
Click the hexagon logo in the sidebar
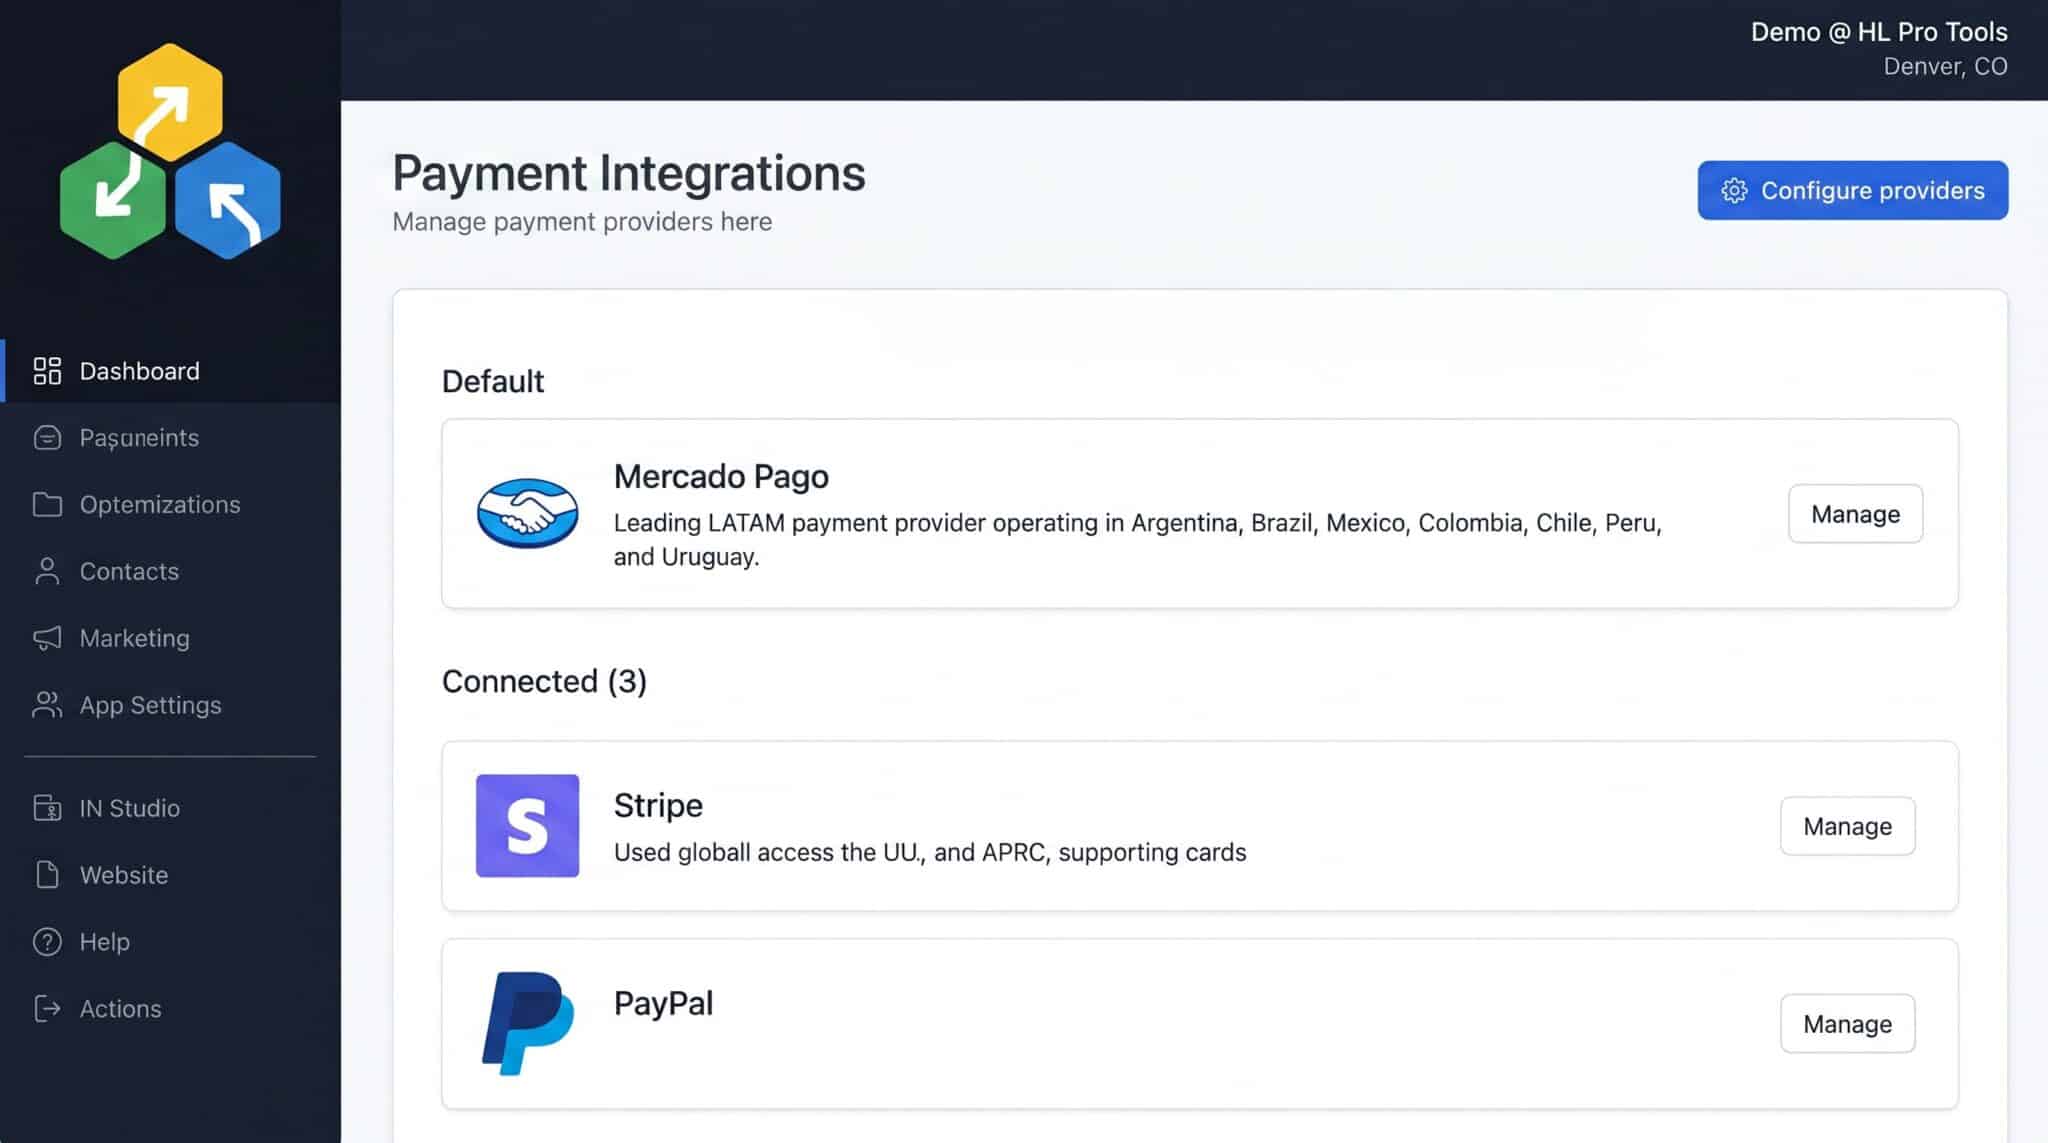click(x=170, y=151)
